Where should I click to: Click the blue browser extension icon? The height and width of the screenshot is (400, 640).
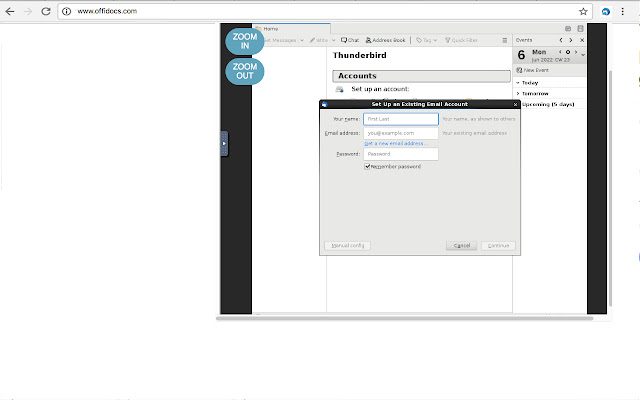[606, 11]
